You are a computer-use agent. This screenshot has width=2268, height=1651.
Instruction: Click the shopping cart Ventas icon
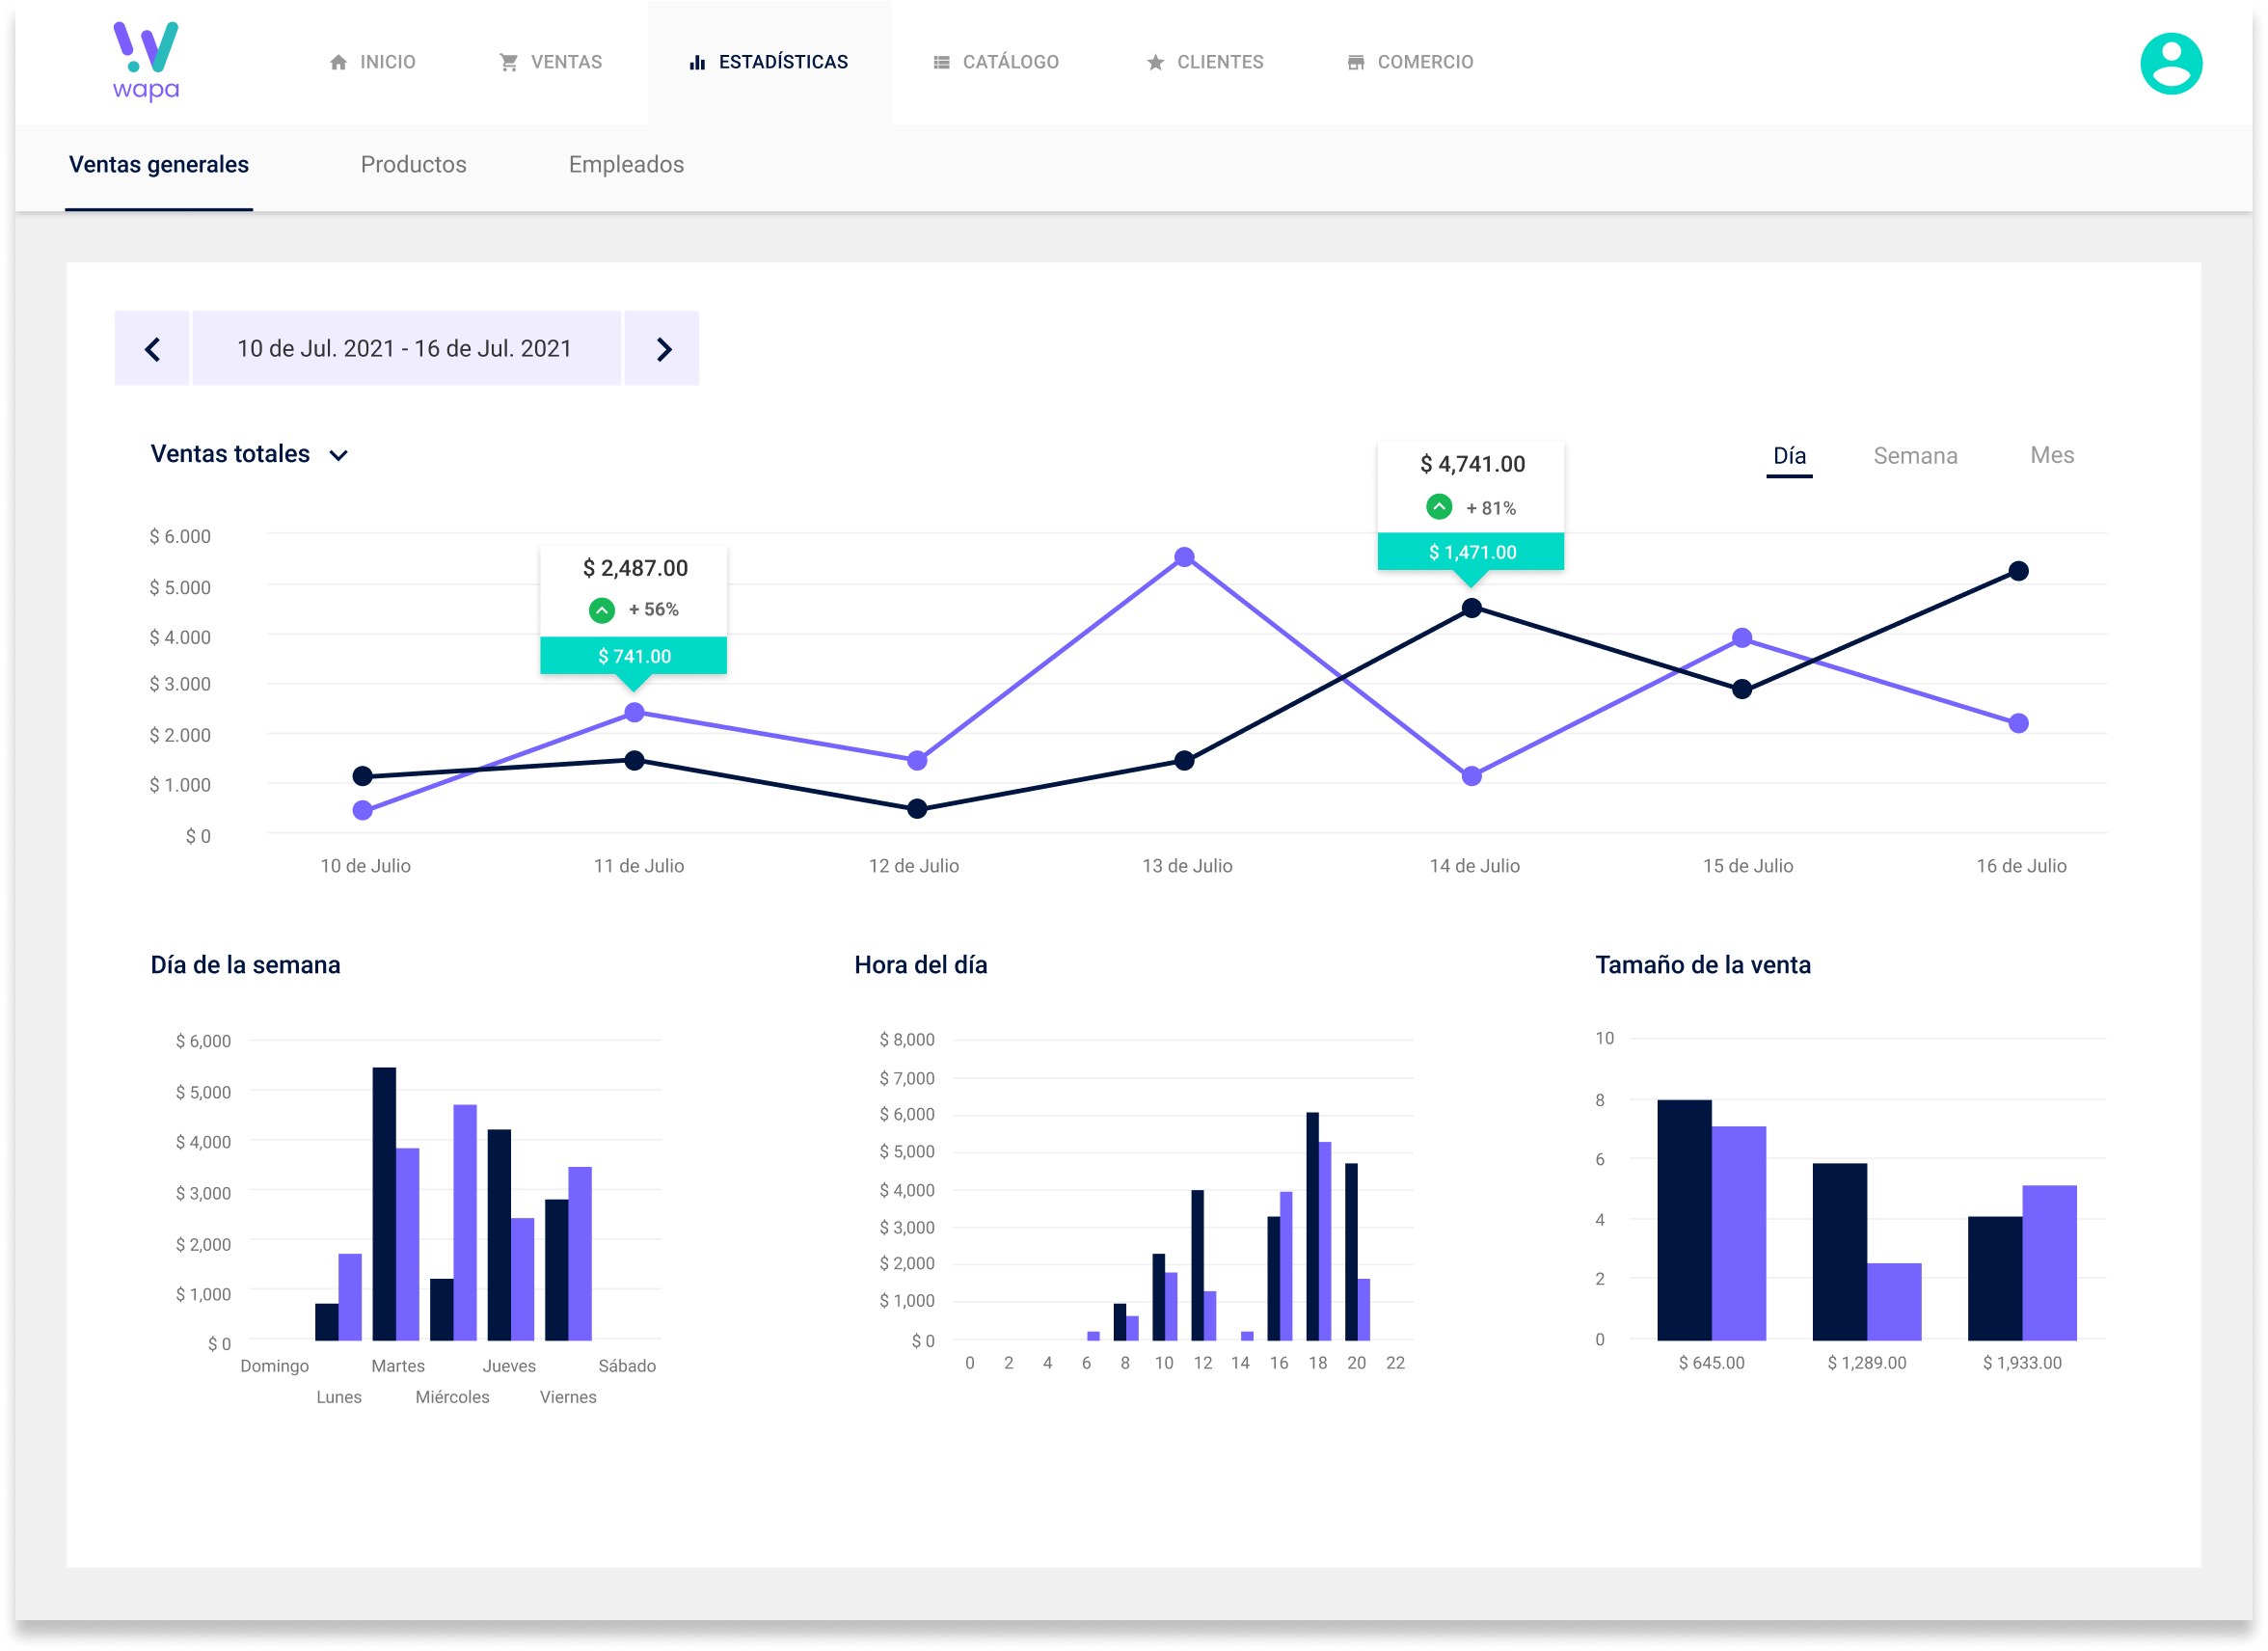[x=509, y=62]
